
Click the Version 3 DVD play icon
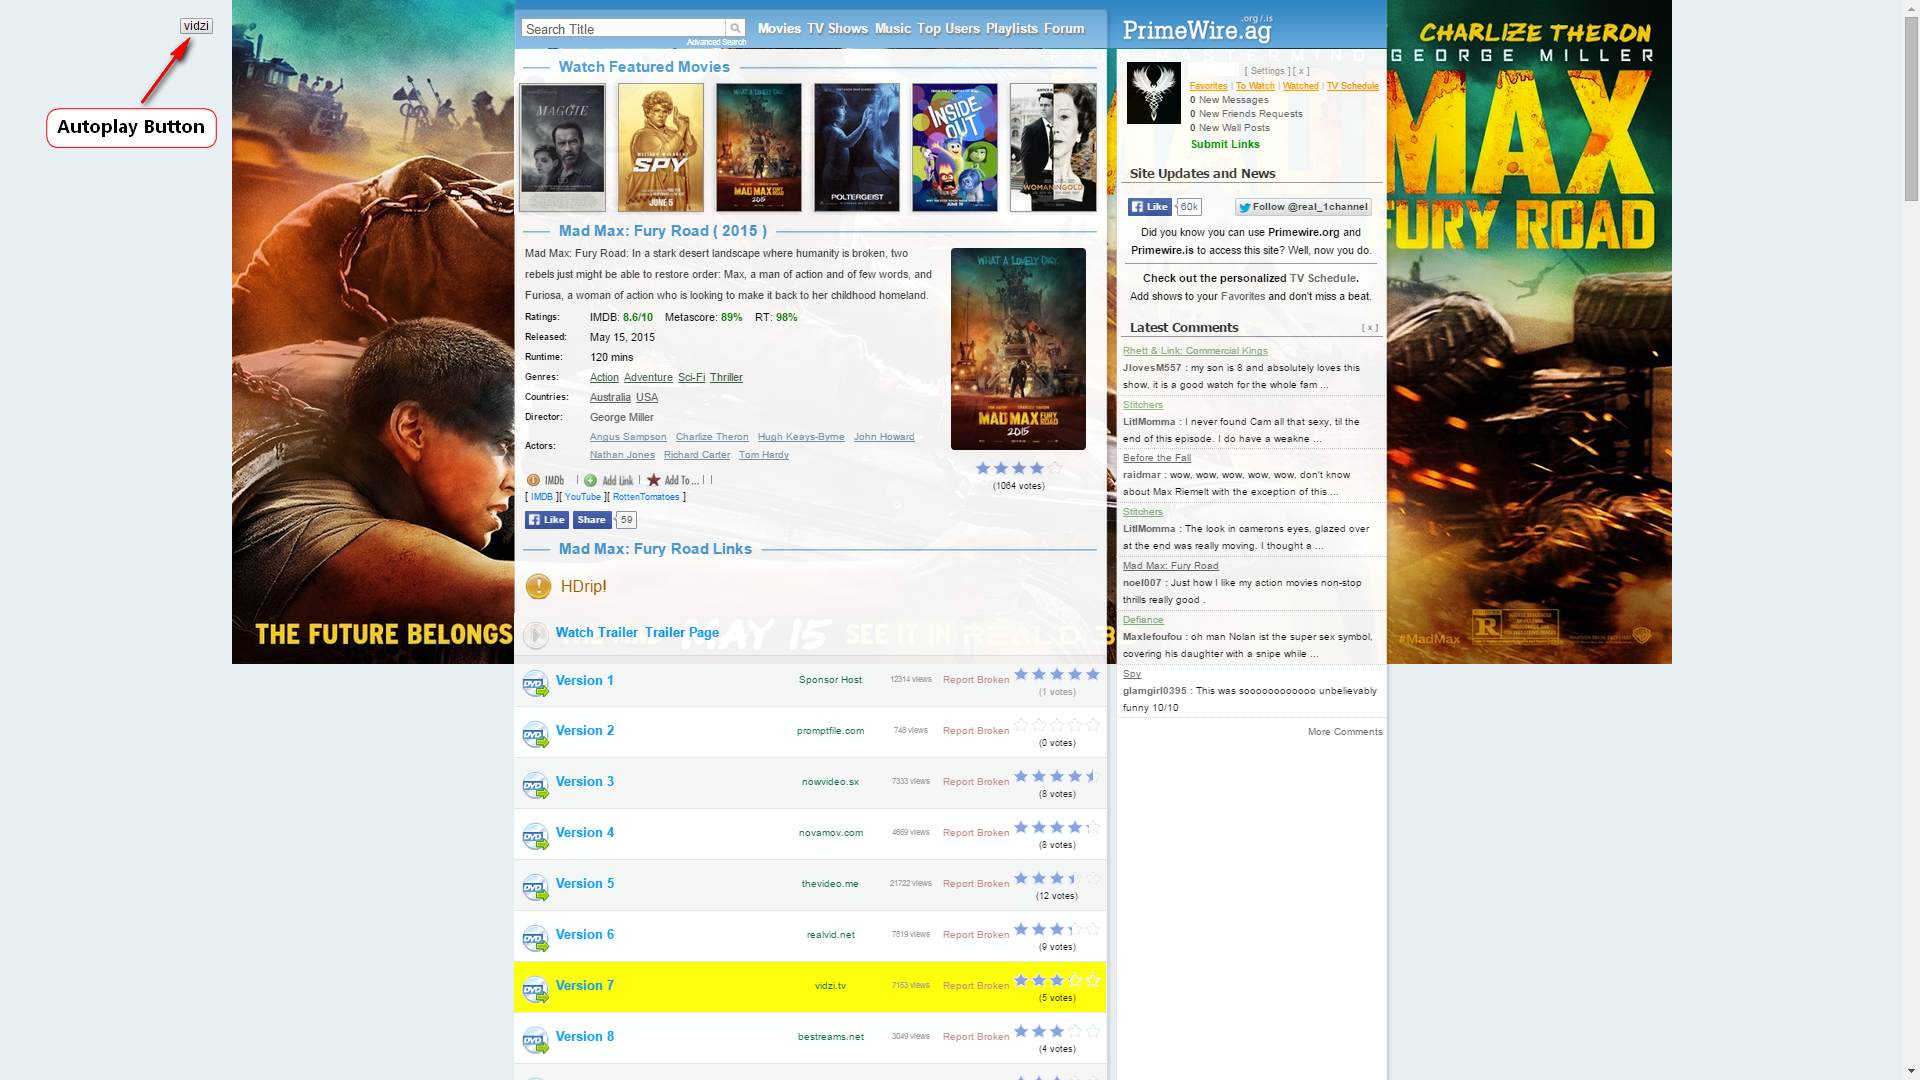pos(536,786)
